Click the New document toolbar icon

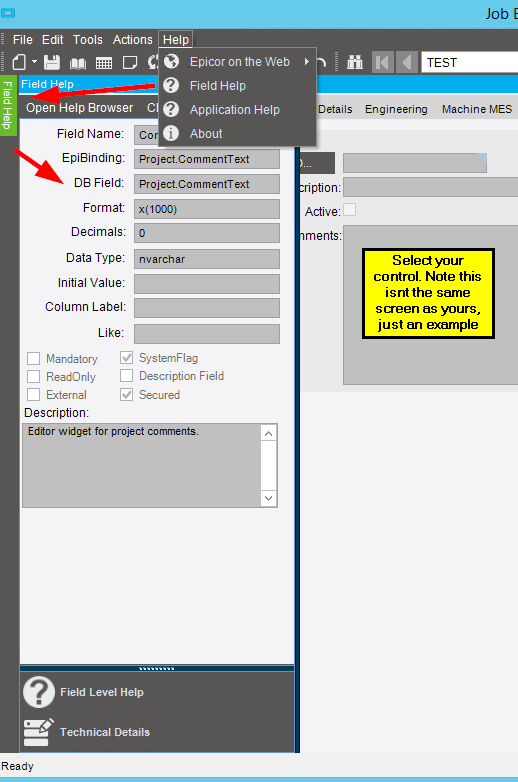(x=19, y=62)
